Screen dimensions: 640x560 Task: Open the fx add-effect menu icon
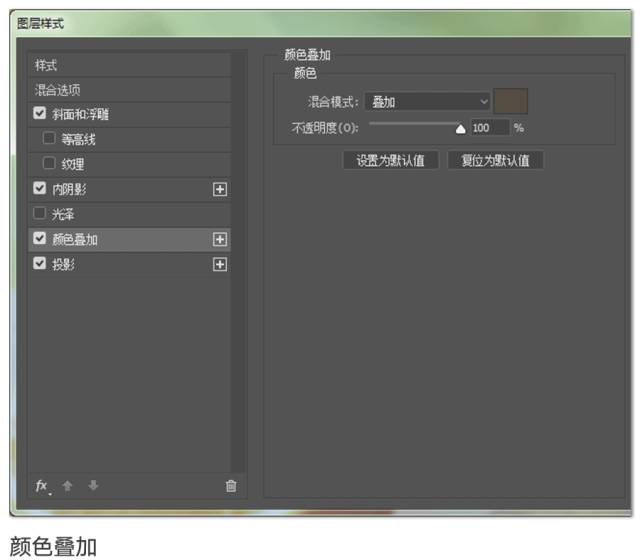click(x=43, y=486)
